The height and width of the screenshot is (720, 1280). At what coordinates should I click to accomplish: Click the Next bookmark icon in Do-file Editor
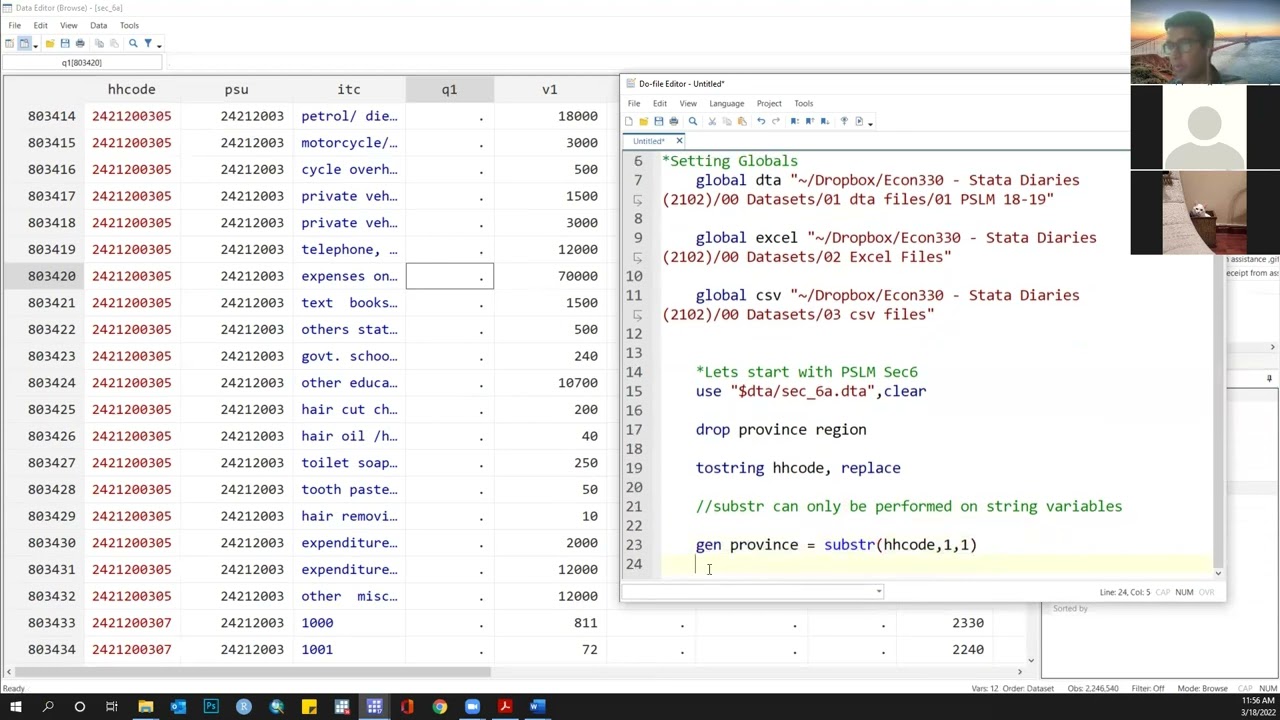pyautogui.click(x=825, y=121)
